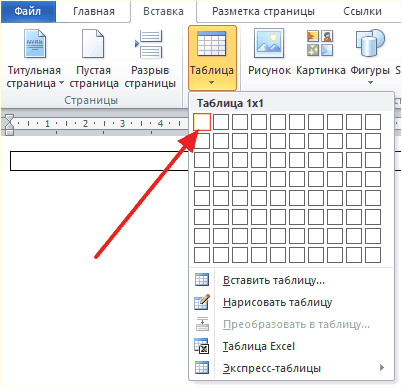Insert a Рисунок from file

tap(269, 52)
